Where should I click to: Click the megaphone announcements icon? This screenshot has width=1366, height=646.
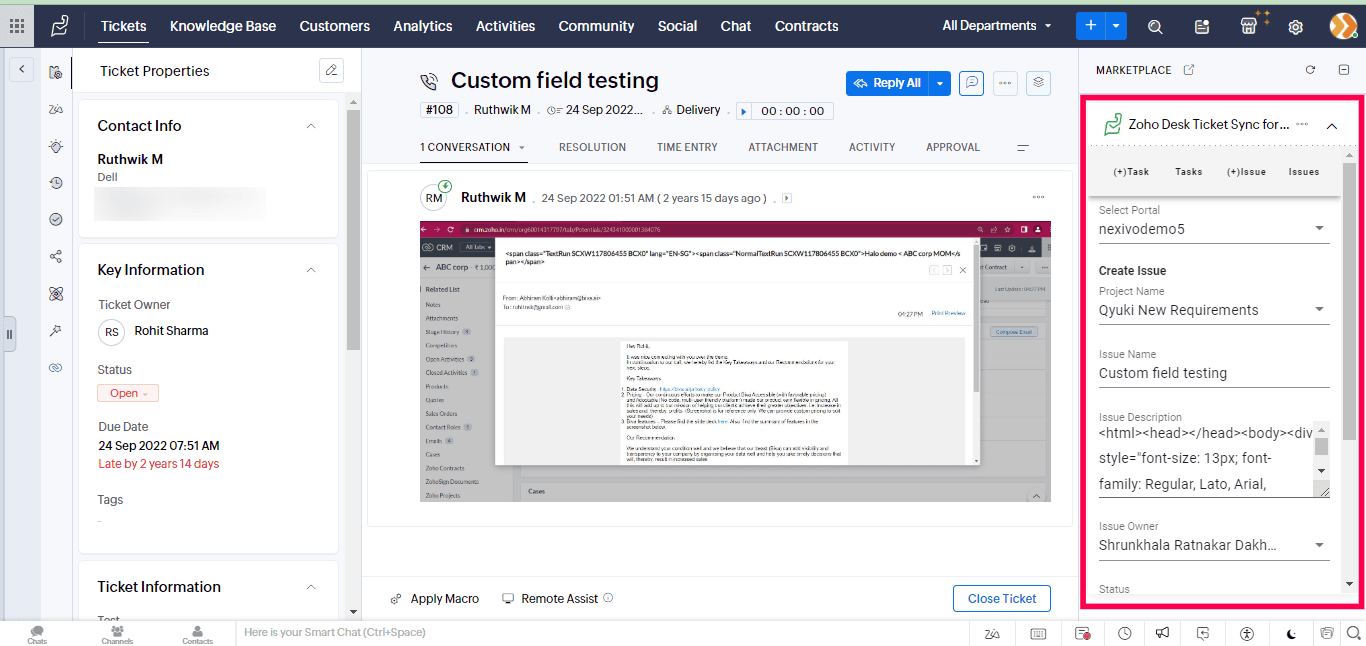tap(1162, 633)
